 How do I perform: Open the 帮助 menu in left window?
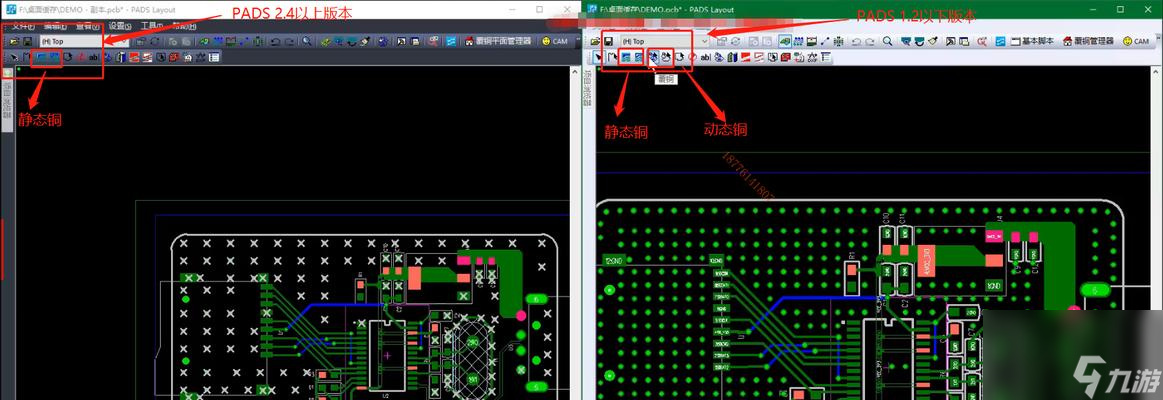click(x=185, y=27)
